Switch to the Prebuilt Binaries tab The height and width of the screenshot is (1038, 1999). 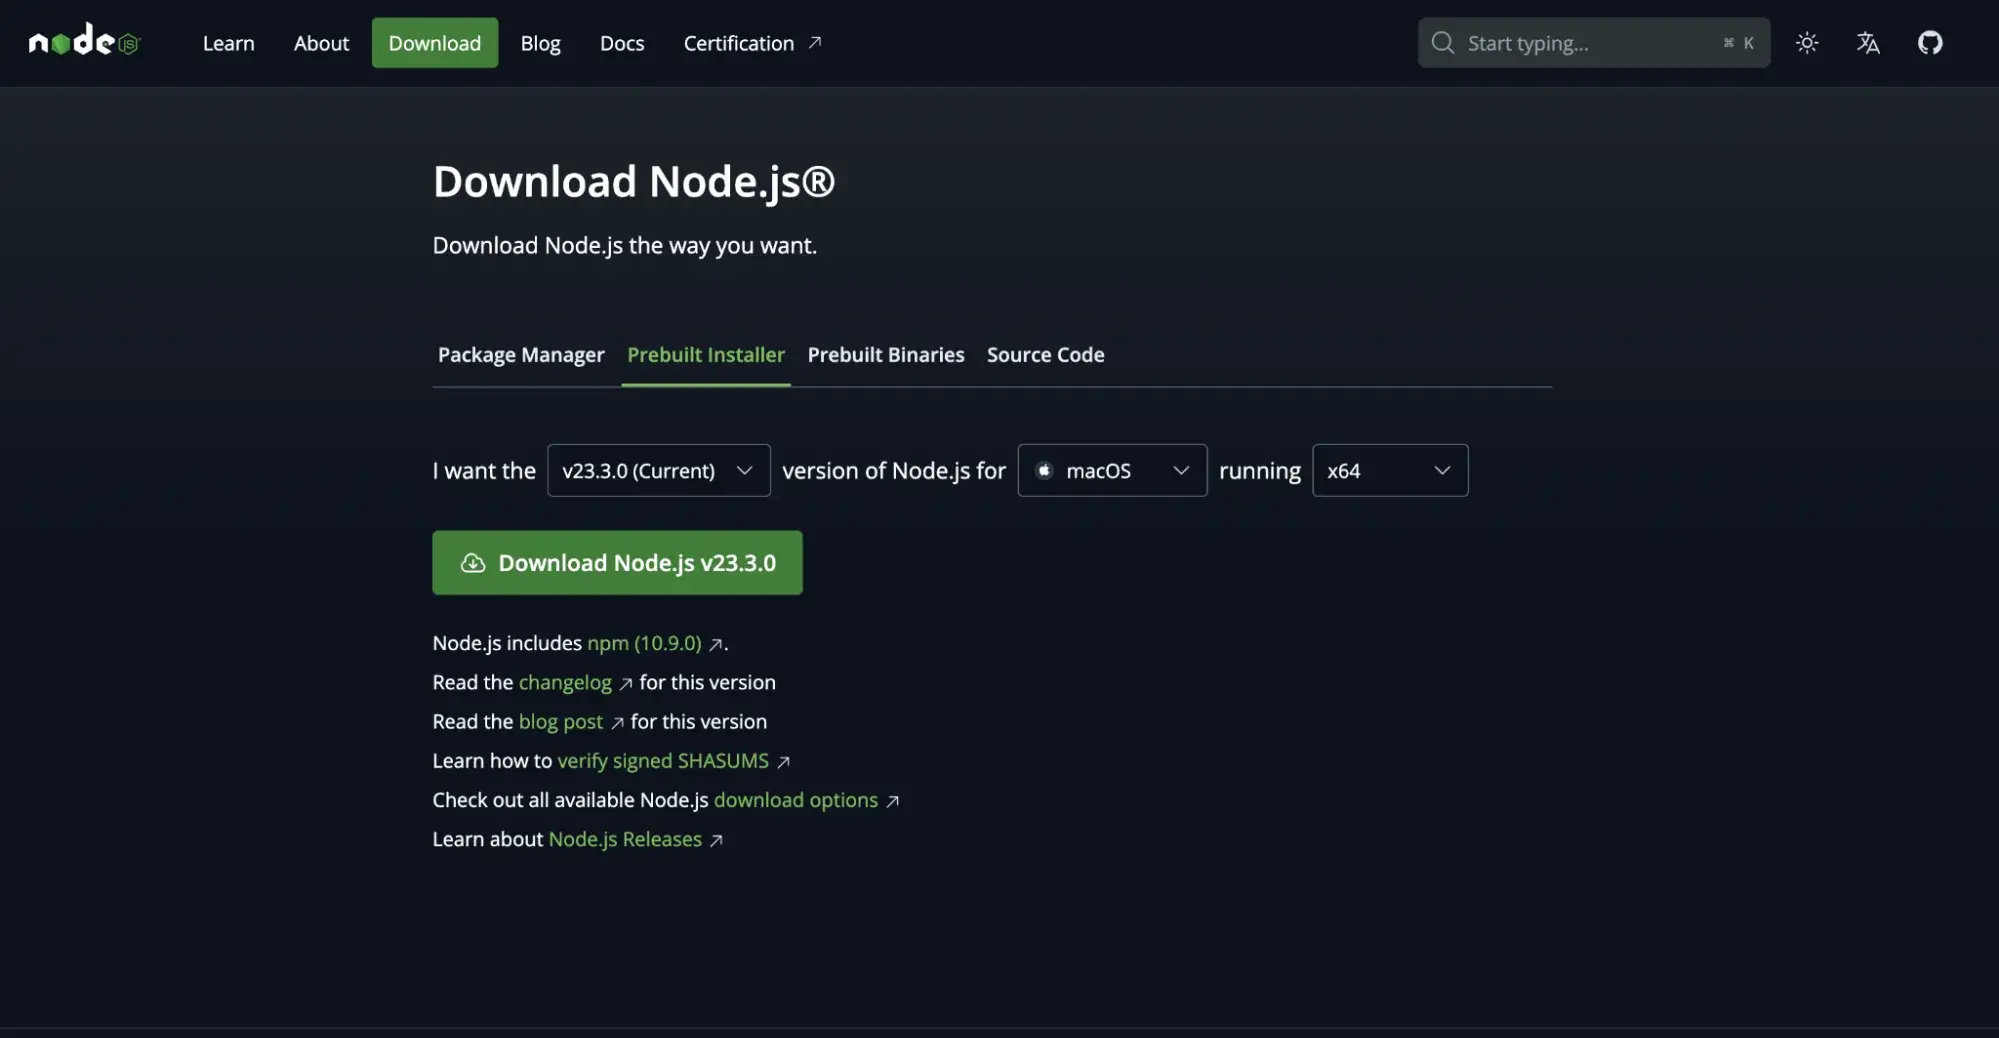coord(886,355)
